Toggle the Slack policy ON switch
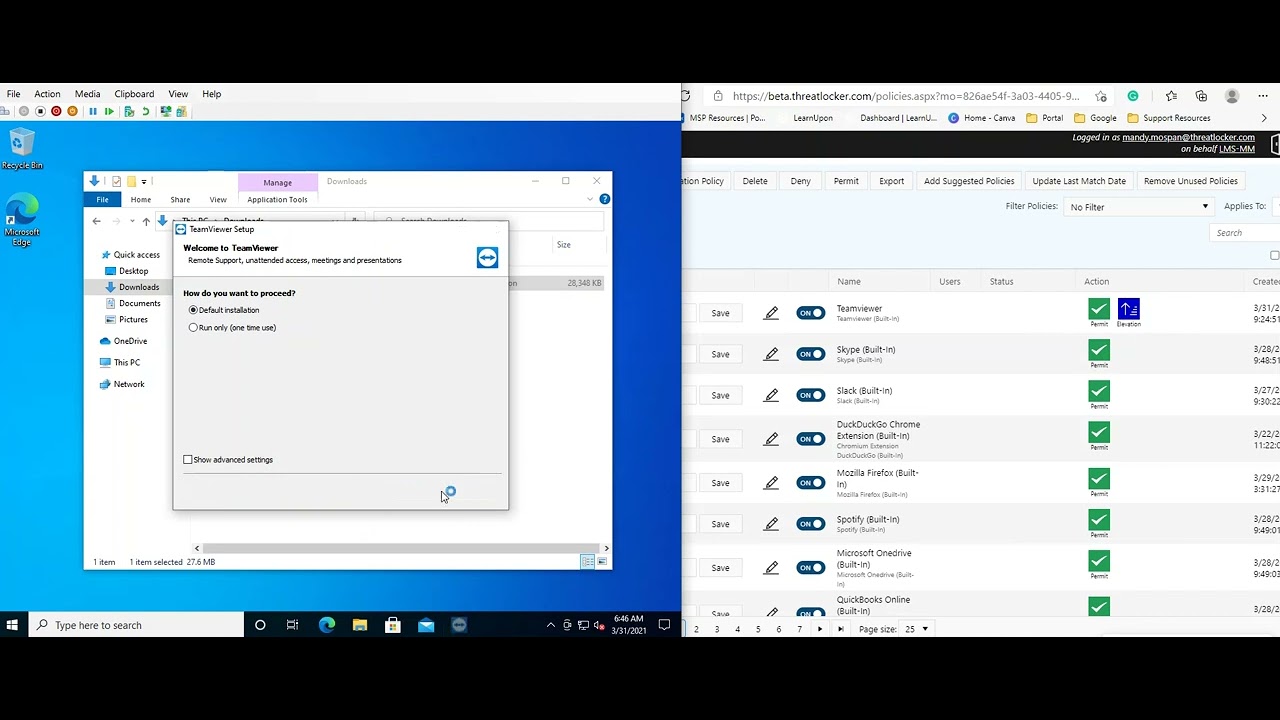Viewport: 1280px width, 720px height. (810, 395)
